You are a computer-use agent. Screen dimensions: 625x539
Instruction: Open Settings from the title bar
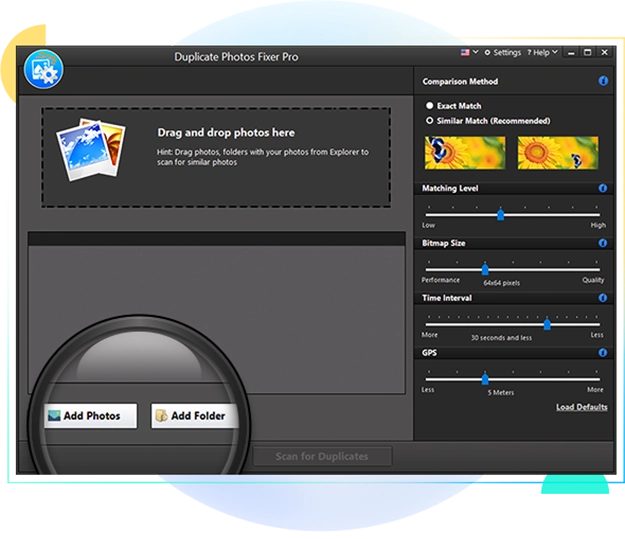click(x=503, y=52)
